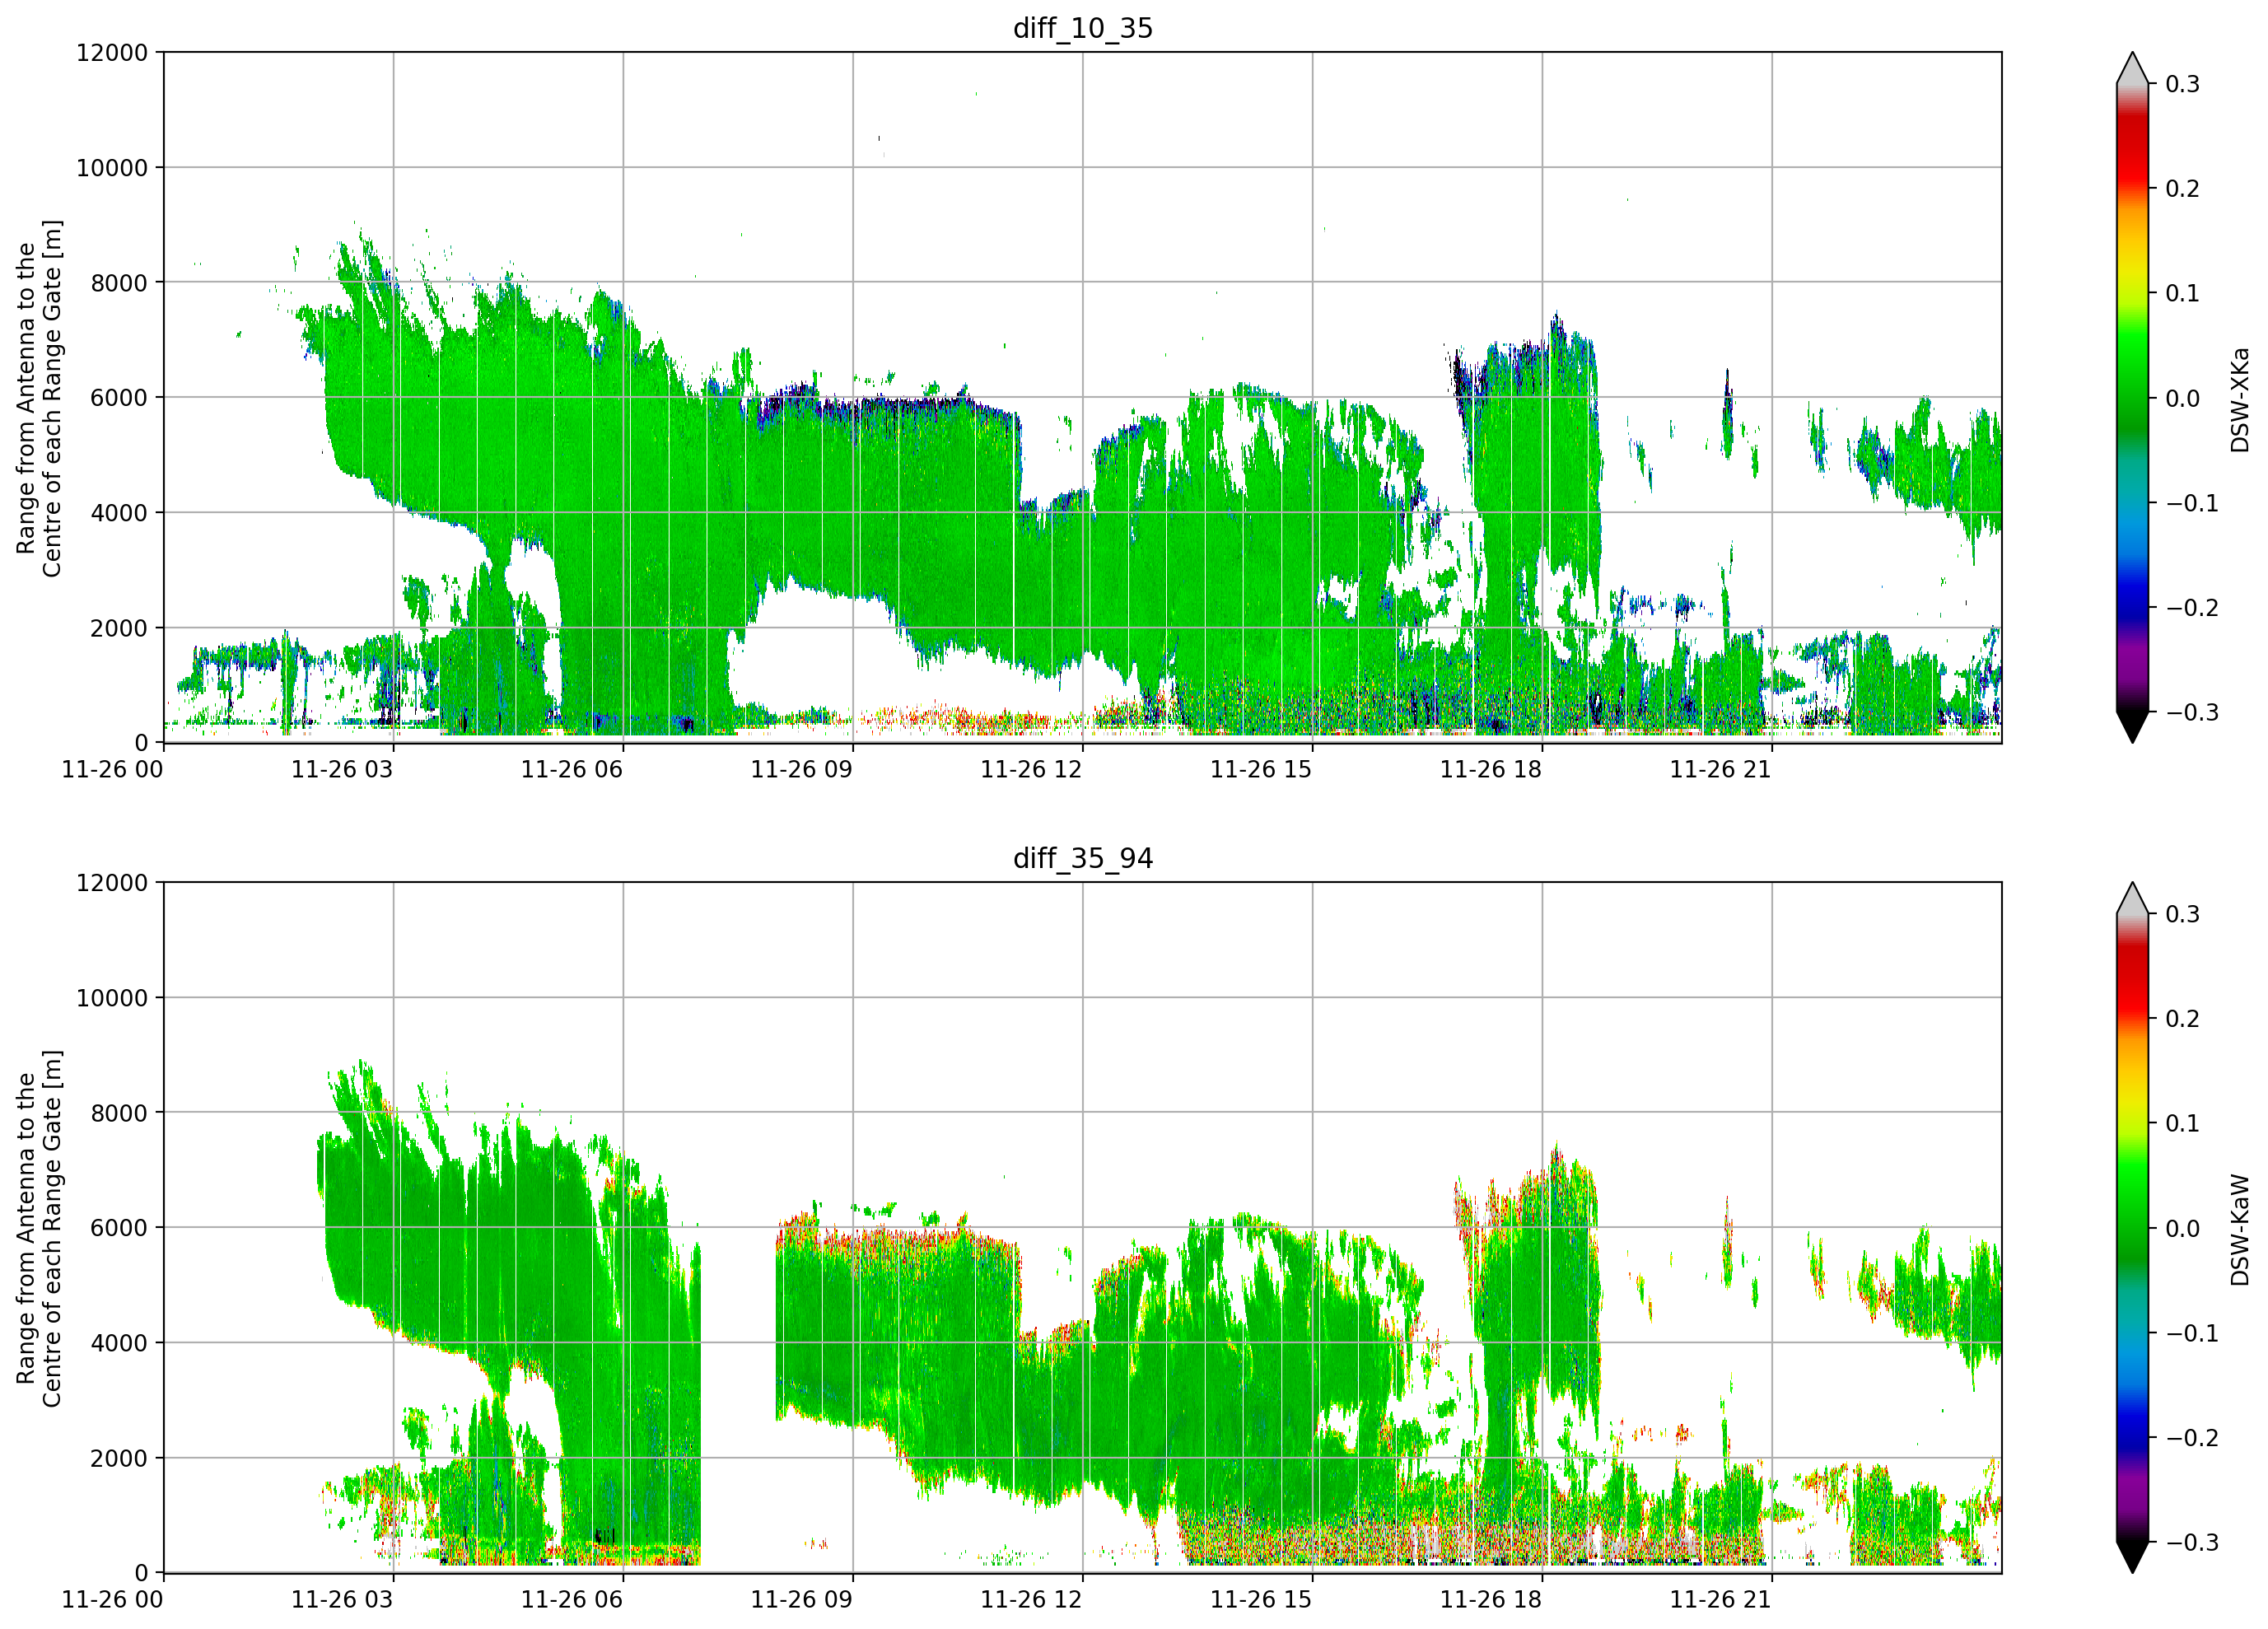The height and width of the screenshot is (1629, 2268).
Task: Select the "−0.1" tick on the DSW-XKa colorbar
Action: 2192,503
